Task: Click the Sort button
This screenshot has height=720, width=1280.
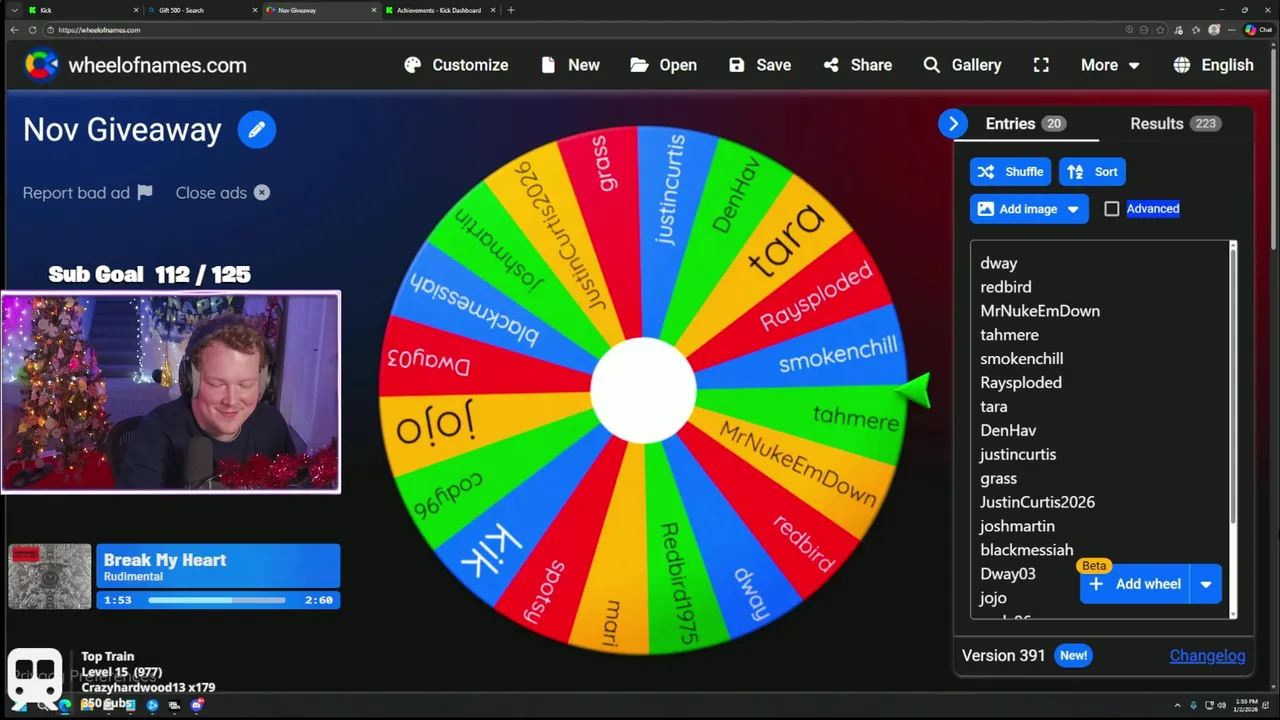Action: (x=1092, y=172)
